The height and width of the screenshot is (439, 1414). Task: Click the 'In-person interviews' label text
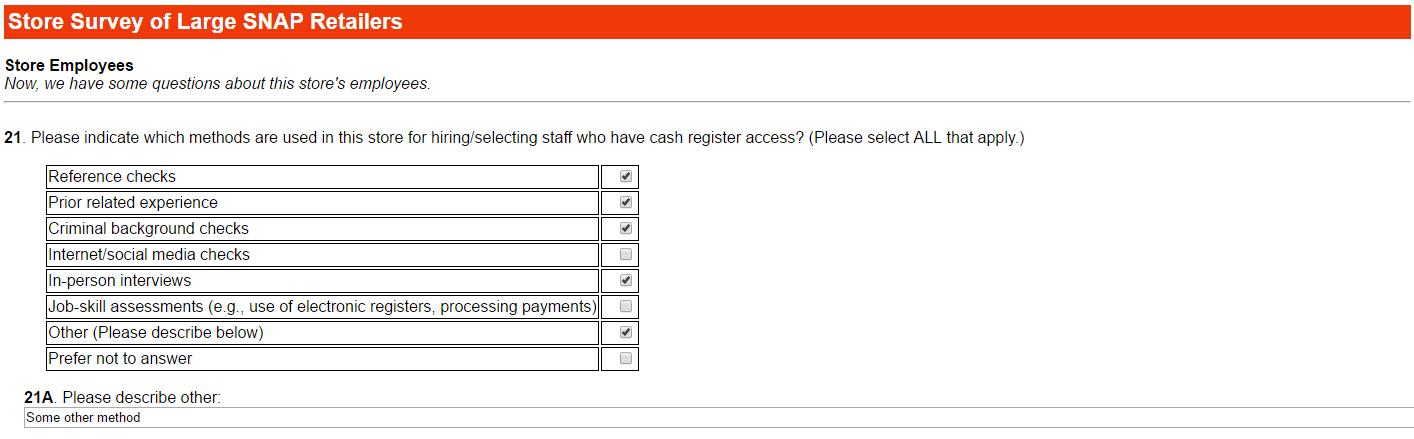[120, 281]
